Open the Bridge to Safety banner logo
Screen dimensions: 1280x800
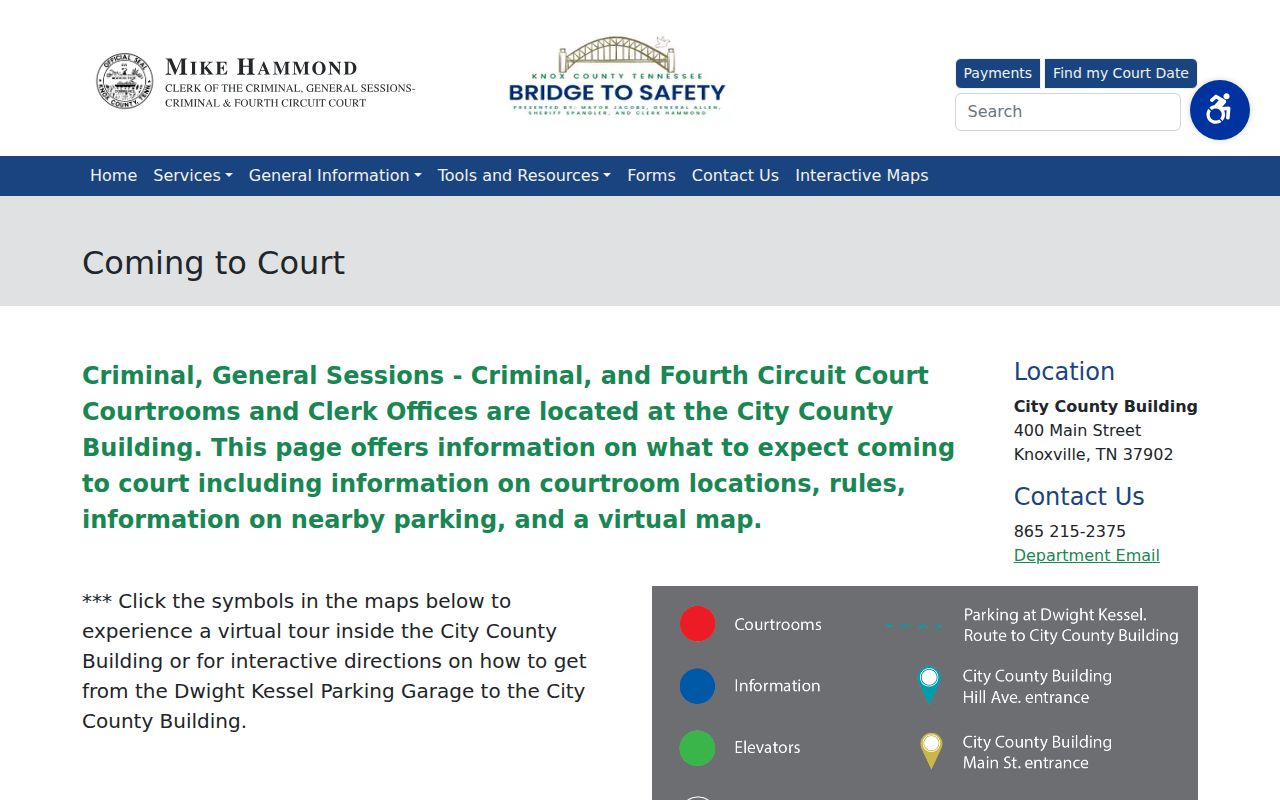tap(616, 77)
